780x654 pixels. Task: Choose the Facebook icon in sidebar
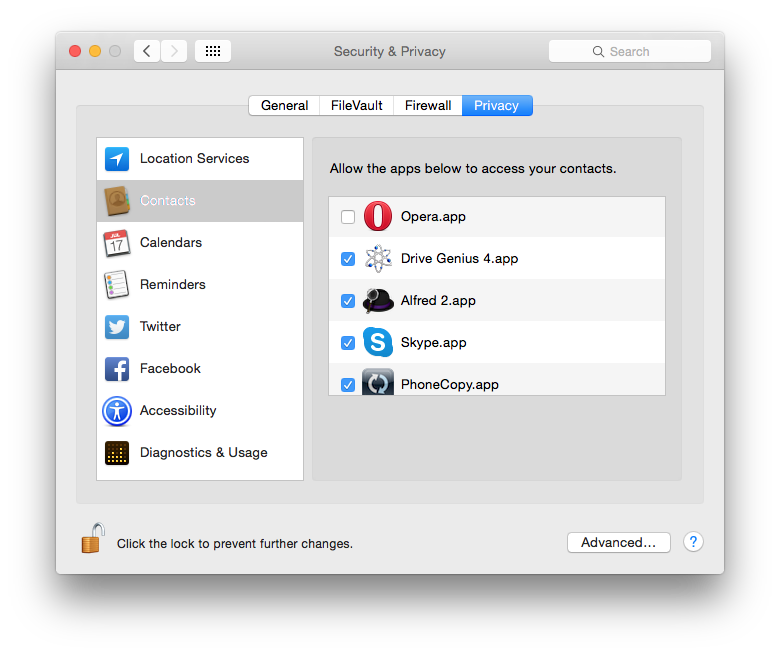117,369
